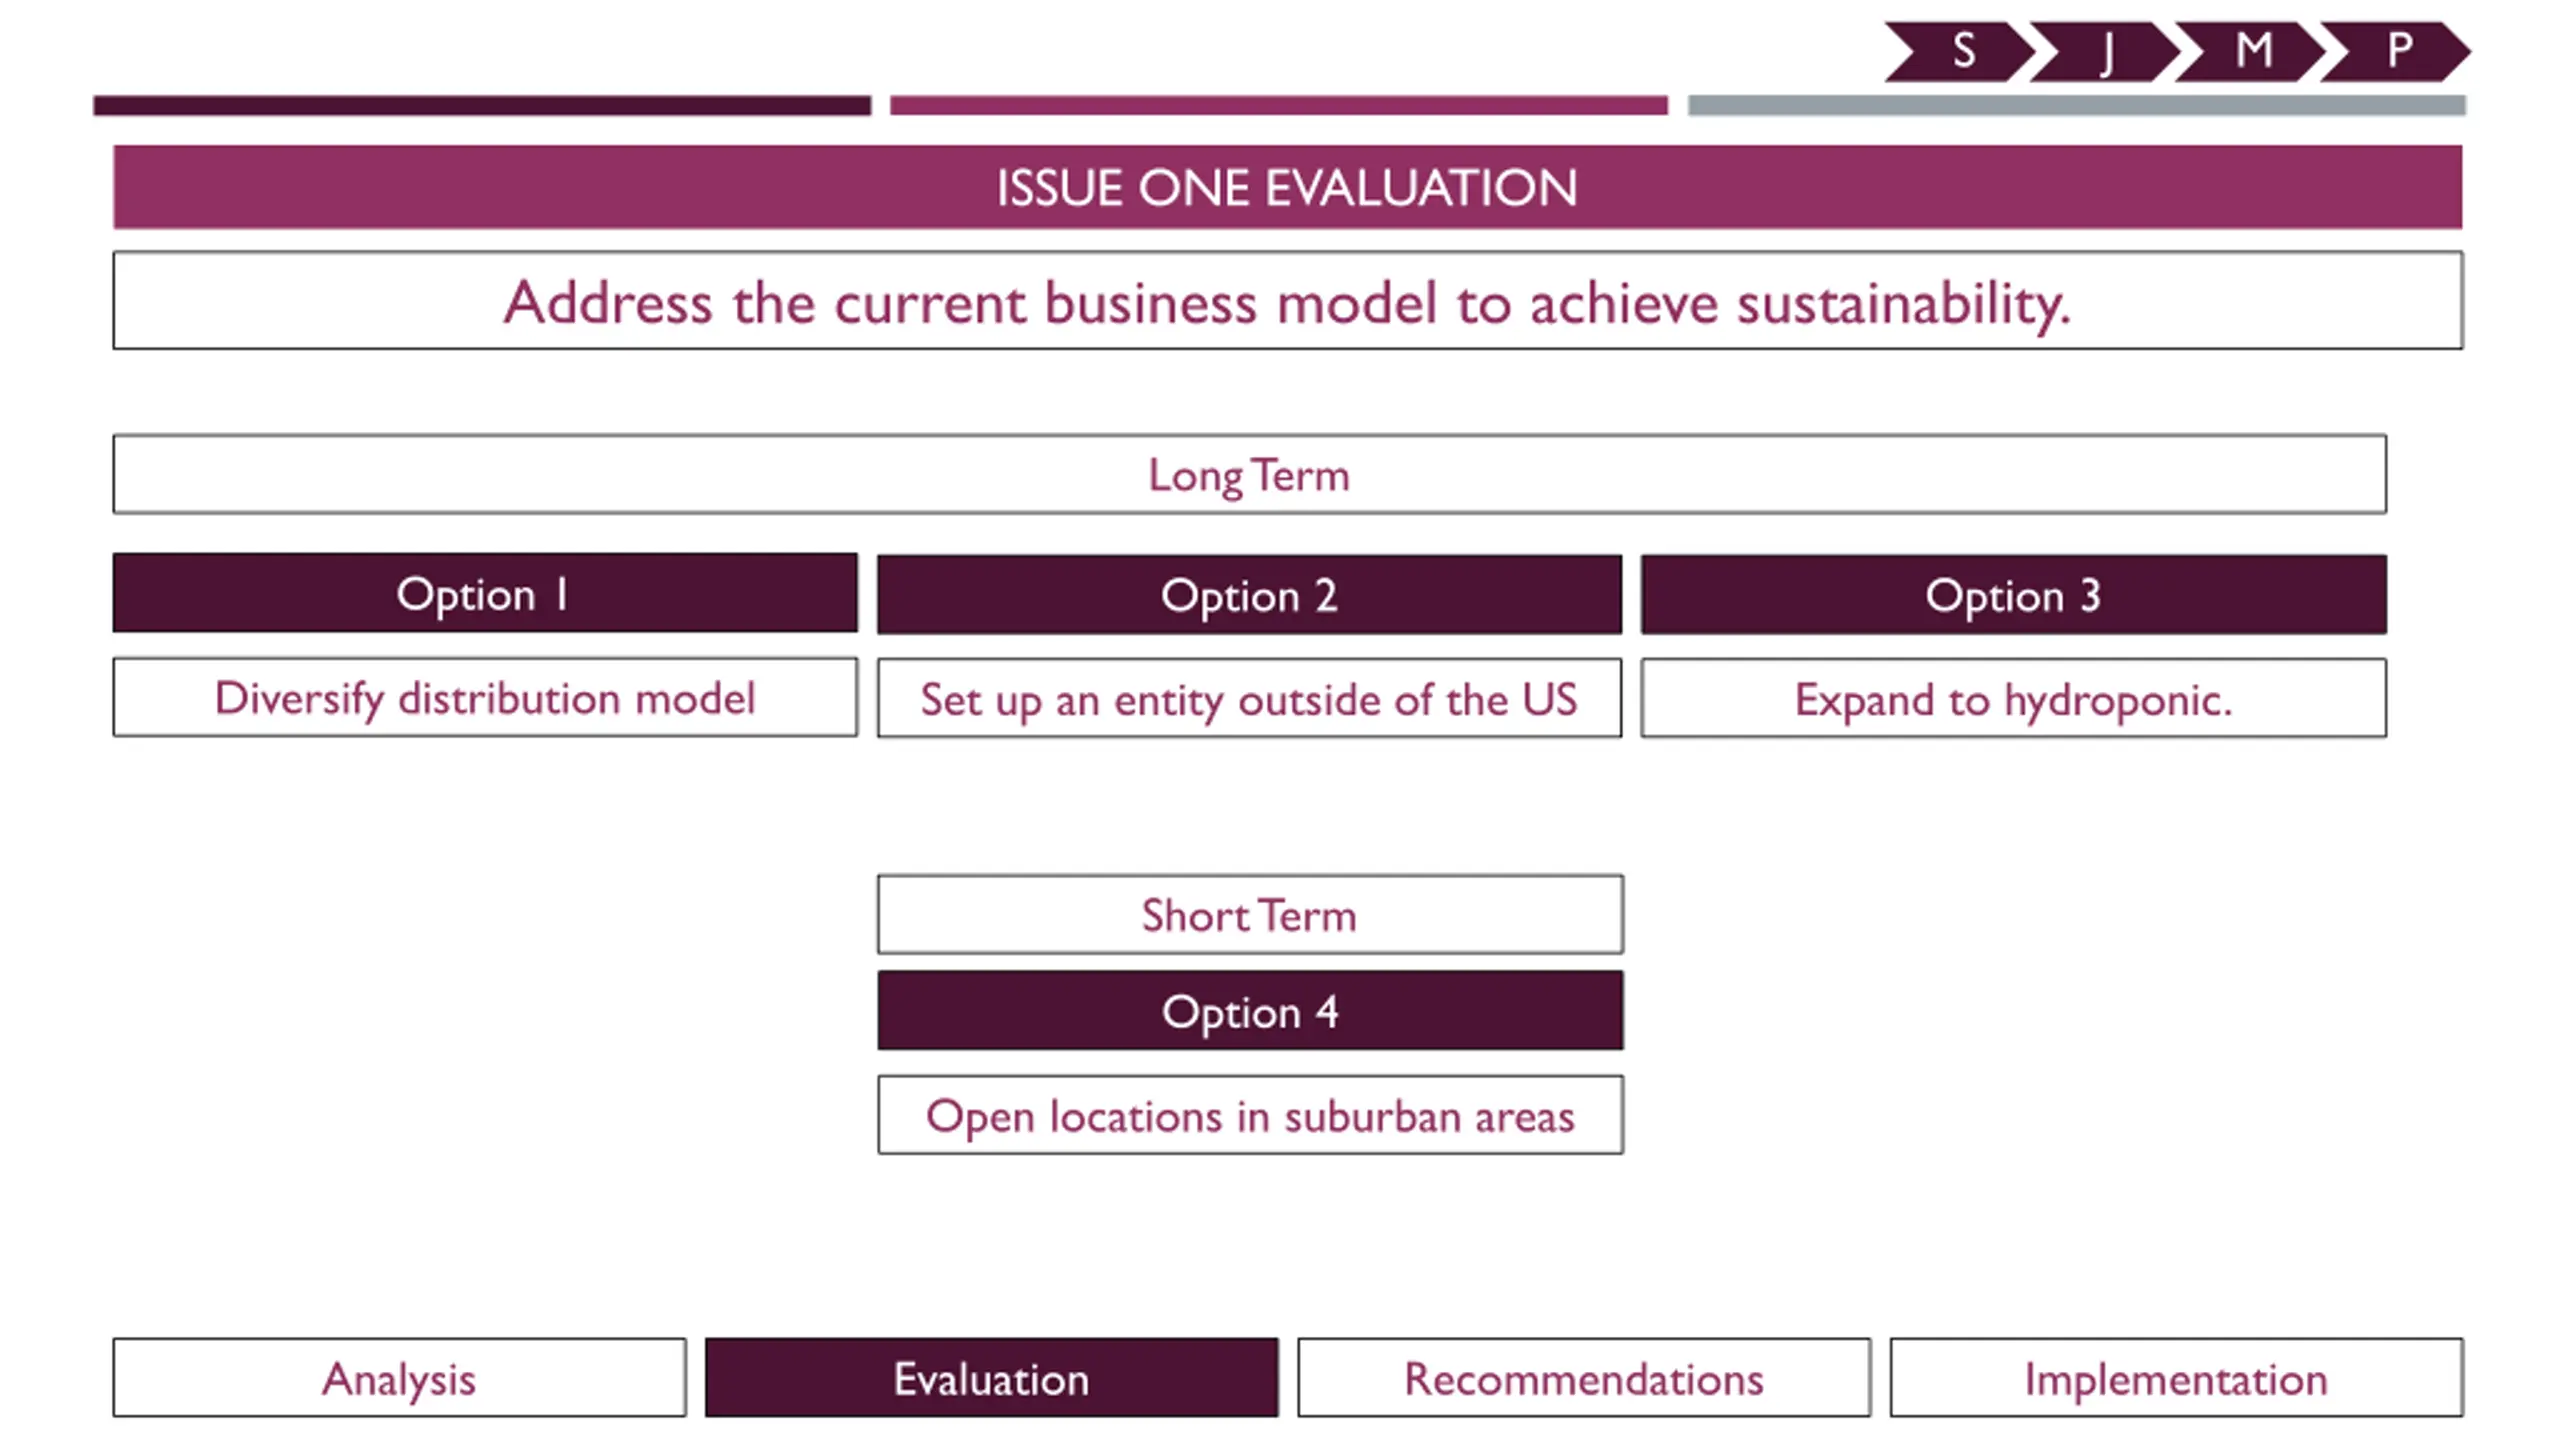Select the Option 2 header box
Viewport: 2560px width, 1440px height.
[1249, 595]
